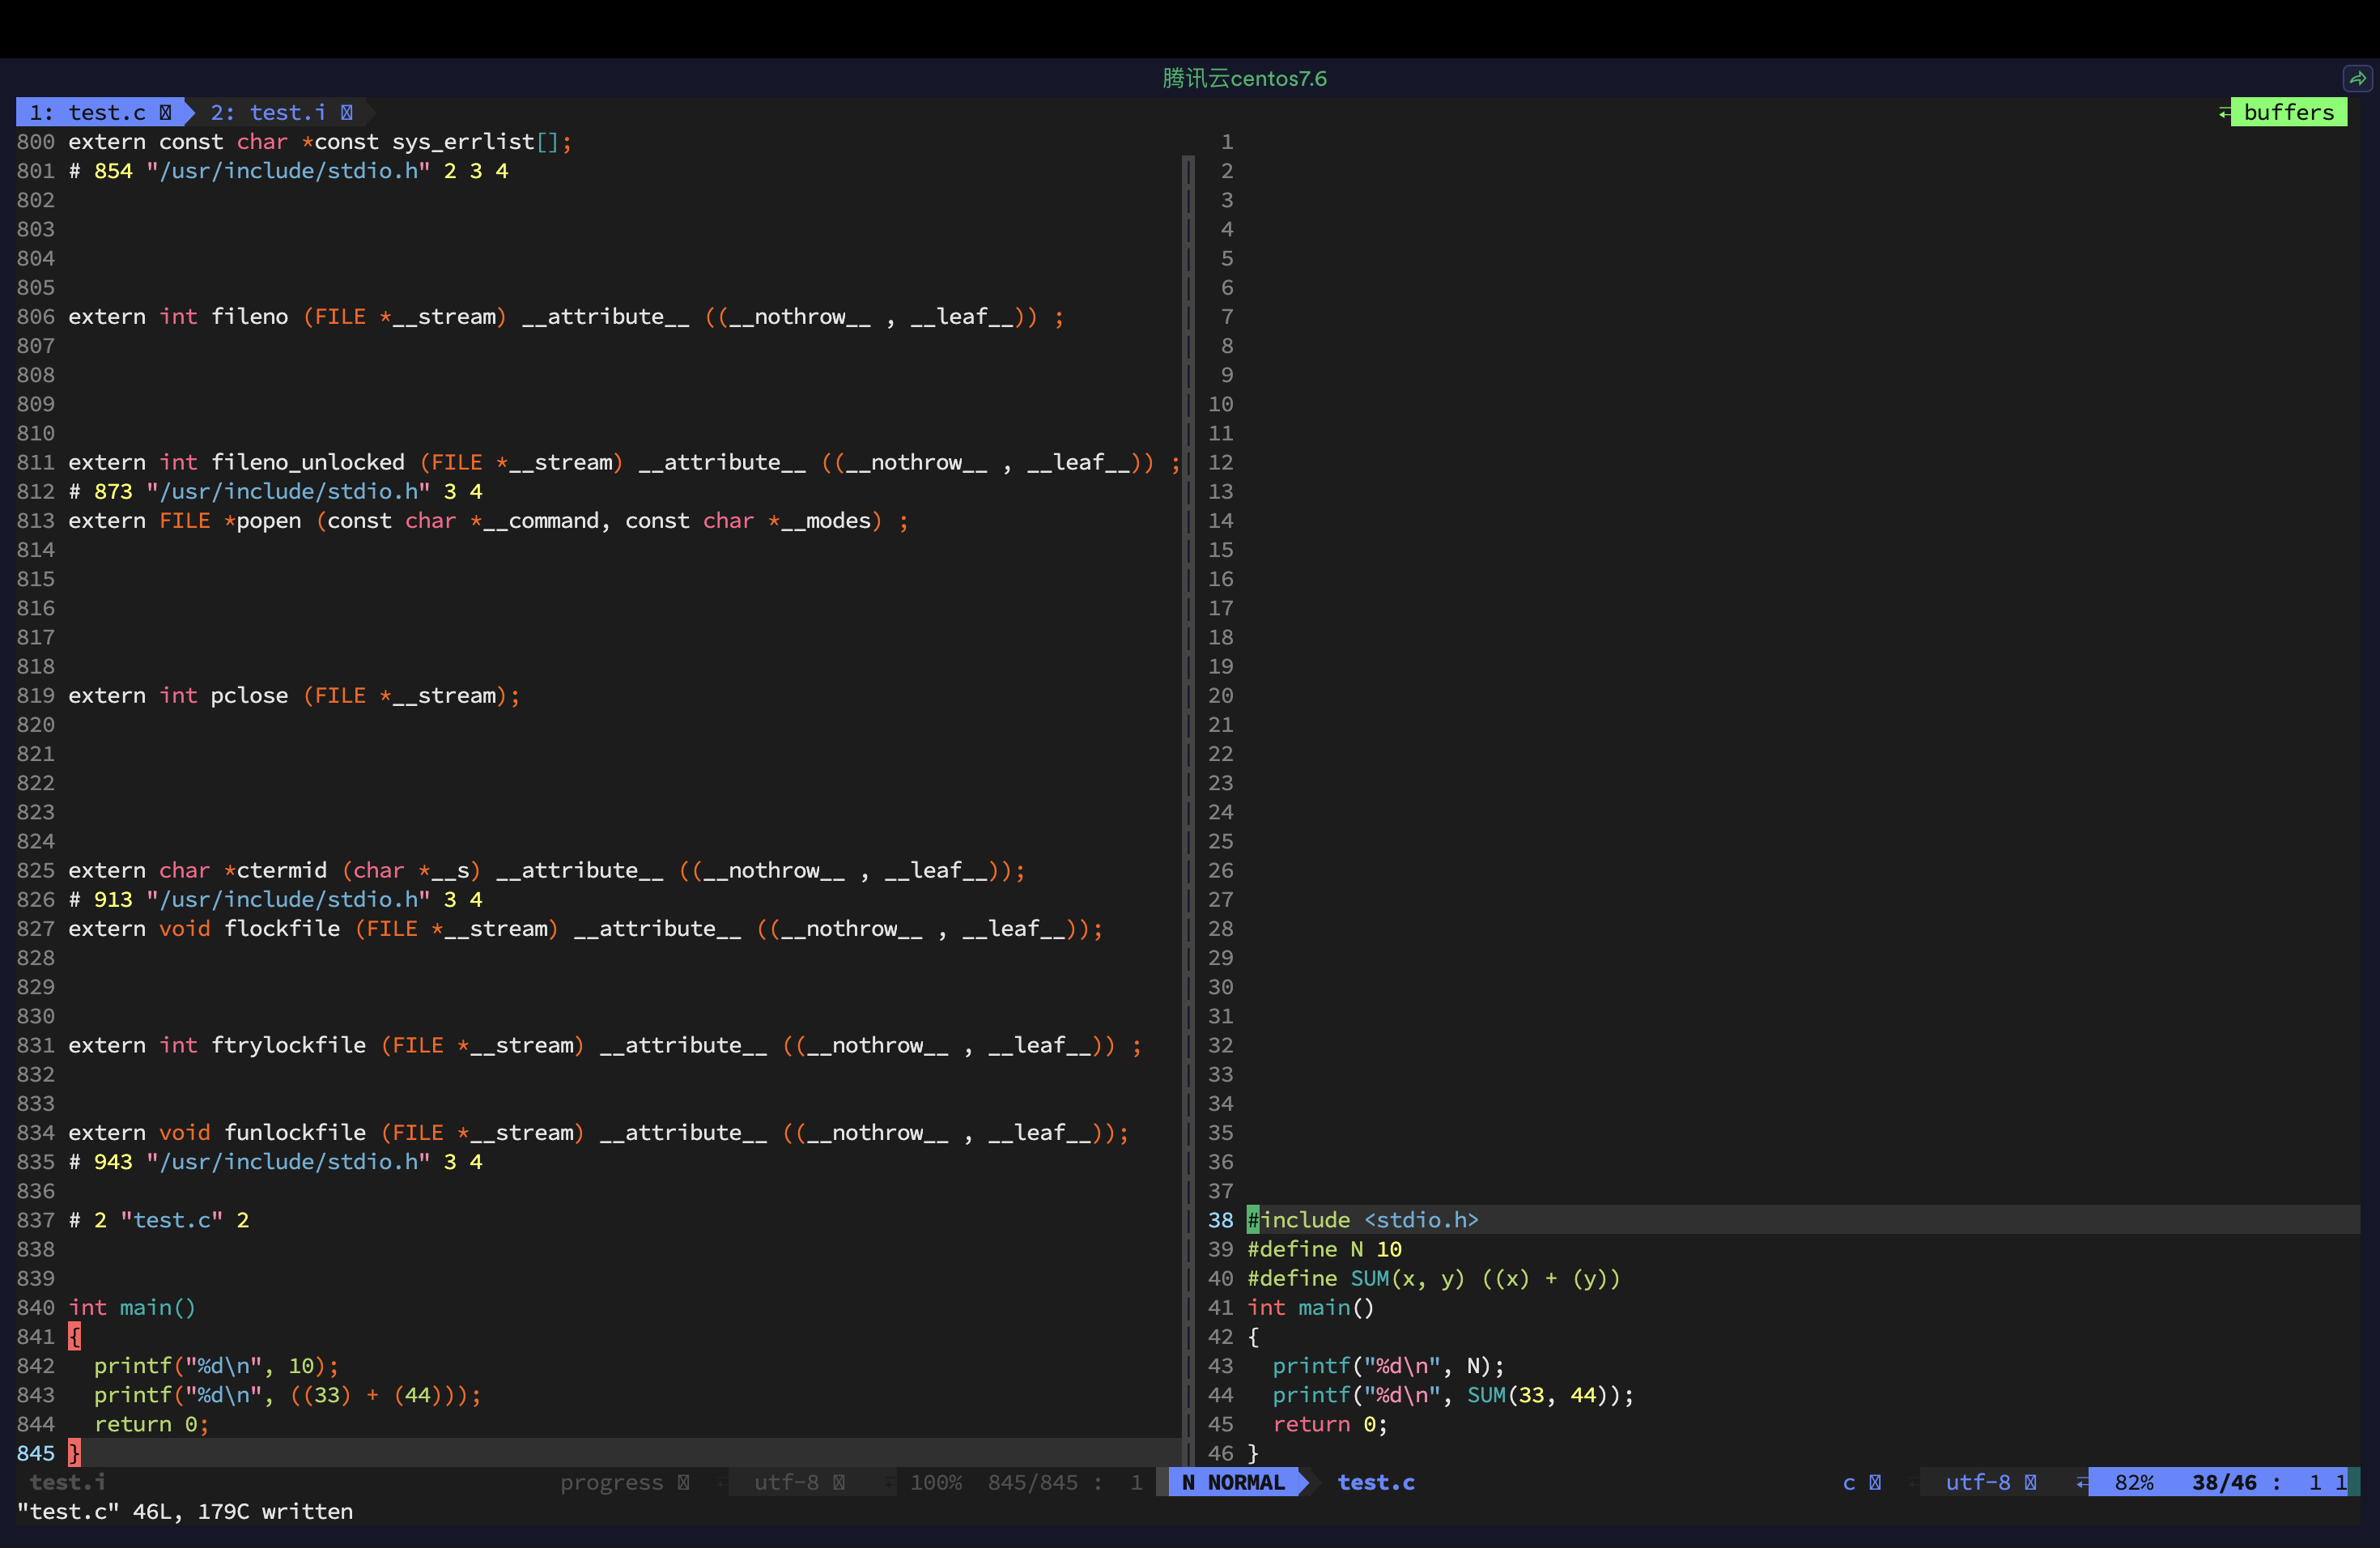Place cursor on #define N 10 line
The width and height of the screenshot is (2380, 1548).
(x=1324, y=1249)
